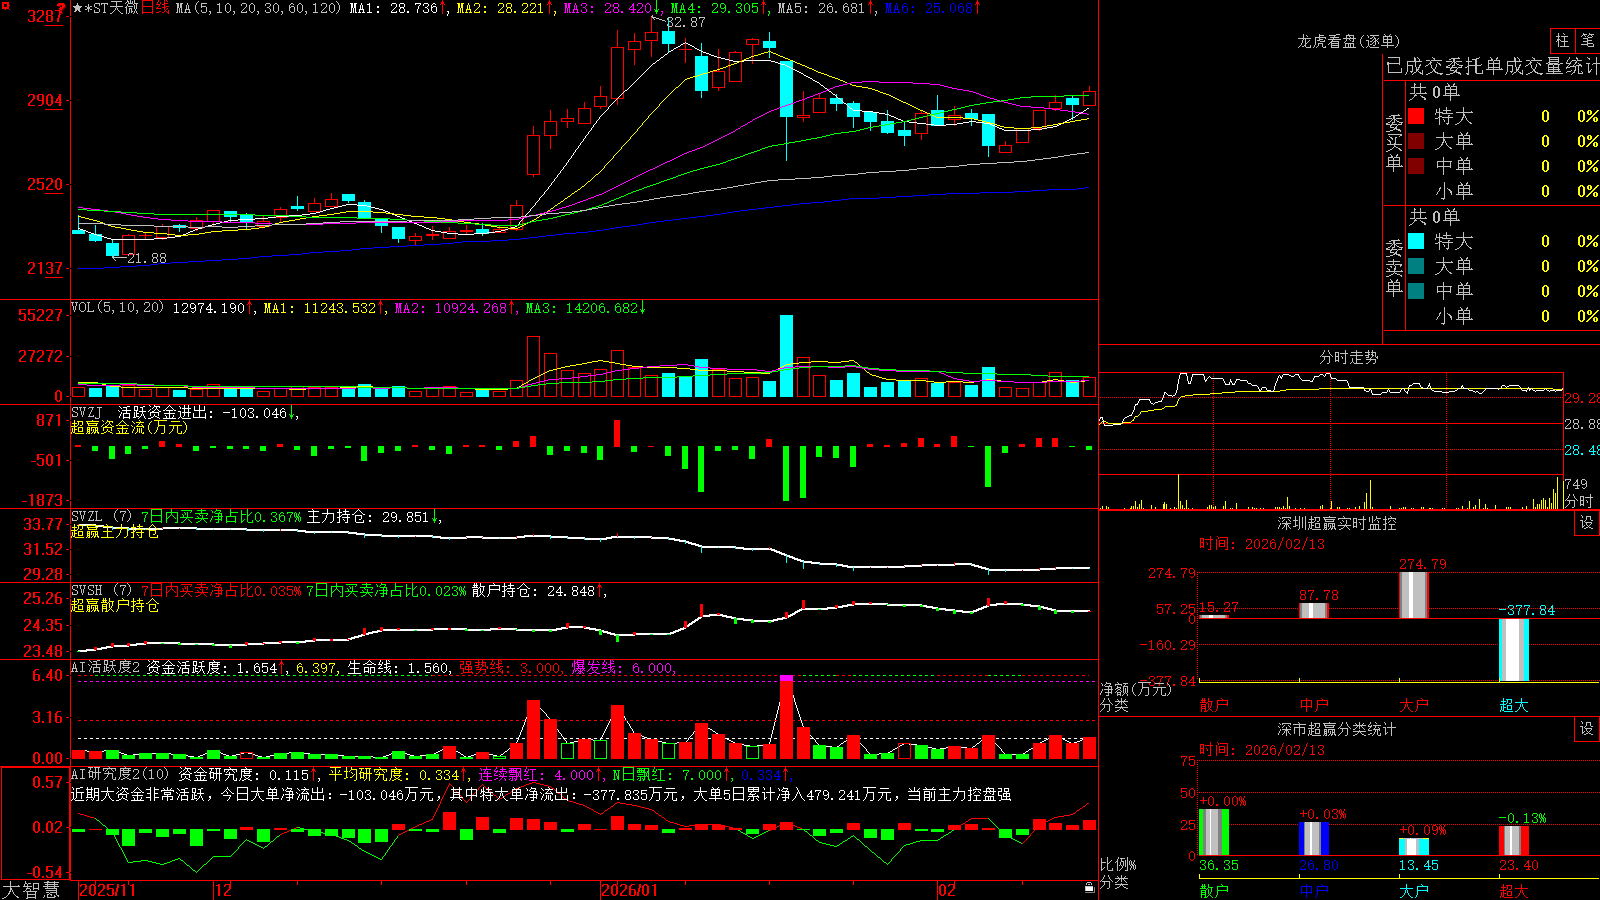This screenshot has height=900, width=1600.
Task: Open 设 settings for 深市超赢分类统计 panel
Action: coord(1587,729)
